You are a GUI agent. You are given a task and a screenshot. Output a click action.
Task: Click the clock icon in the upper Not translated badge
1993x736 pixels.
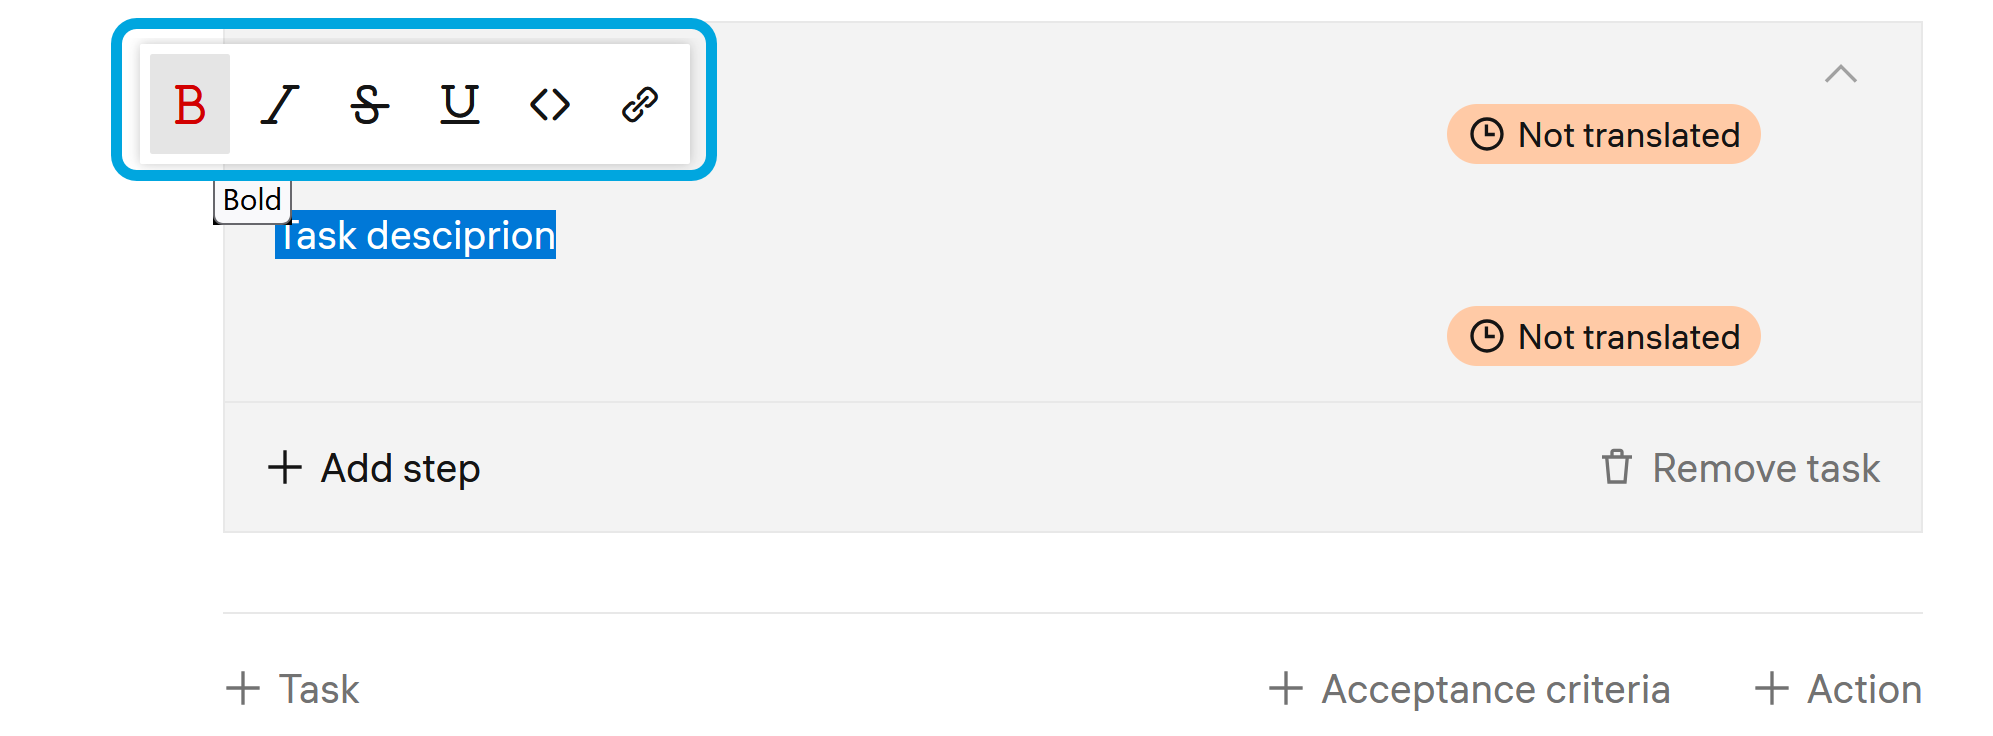click(x=1487, y=134)
